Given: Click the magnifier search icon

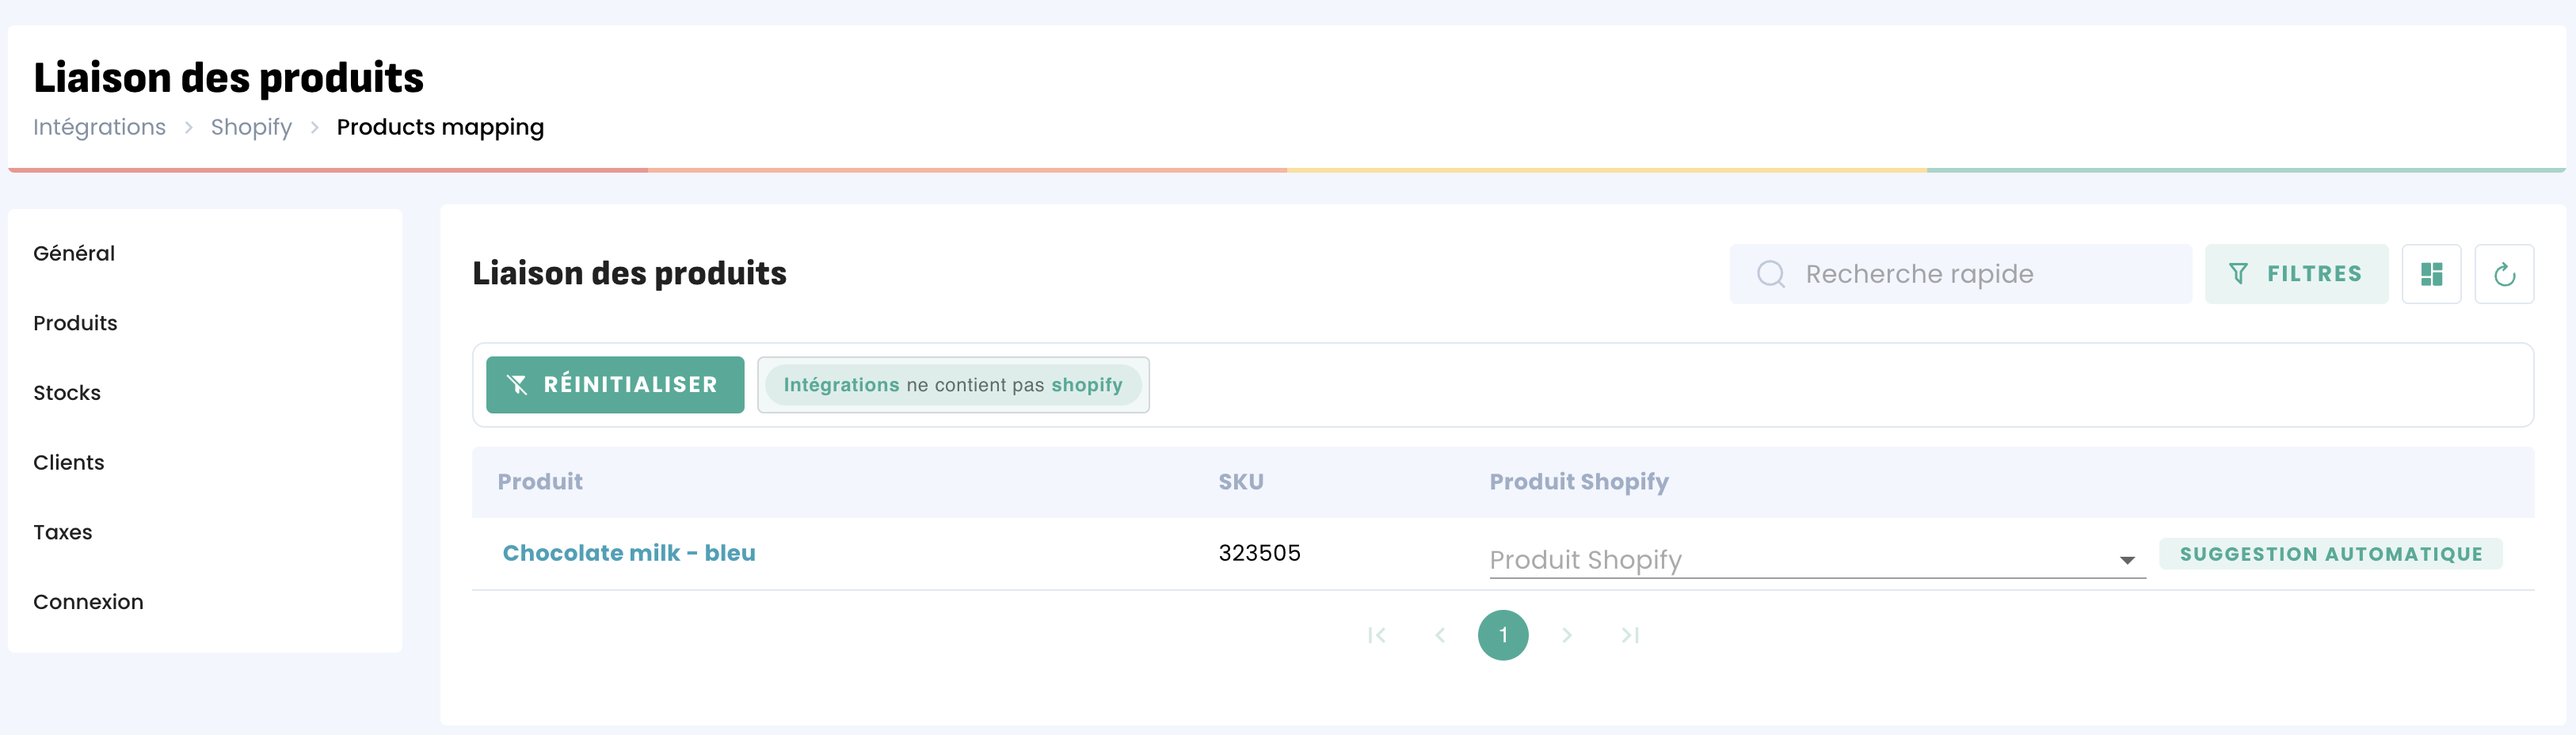Looking at the screenshot, I should (x=1770, y=274).
